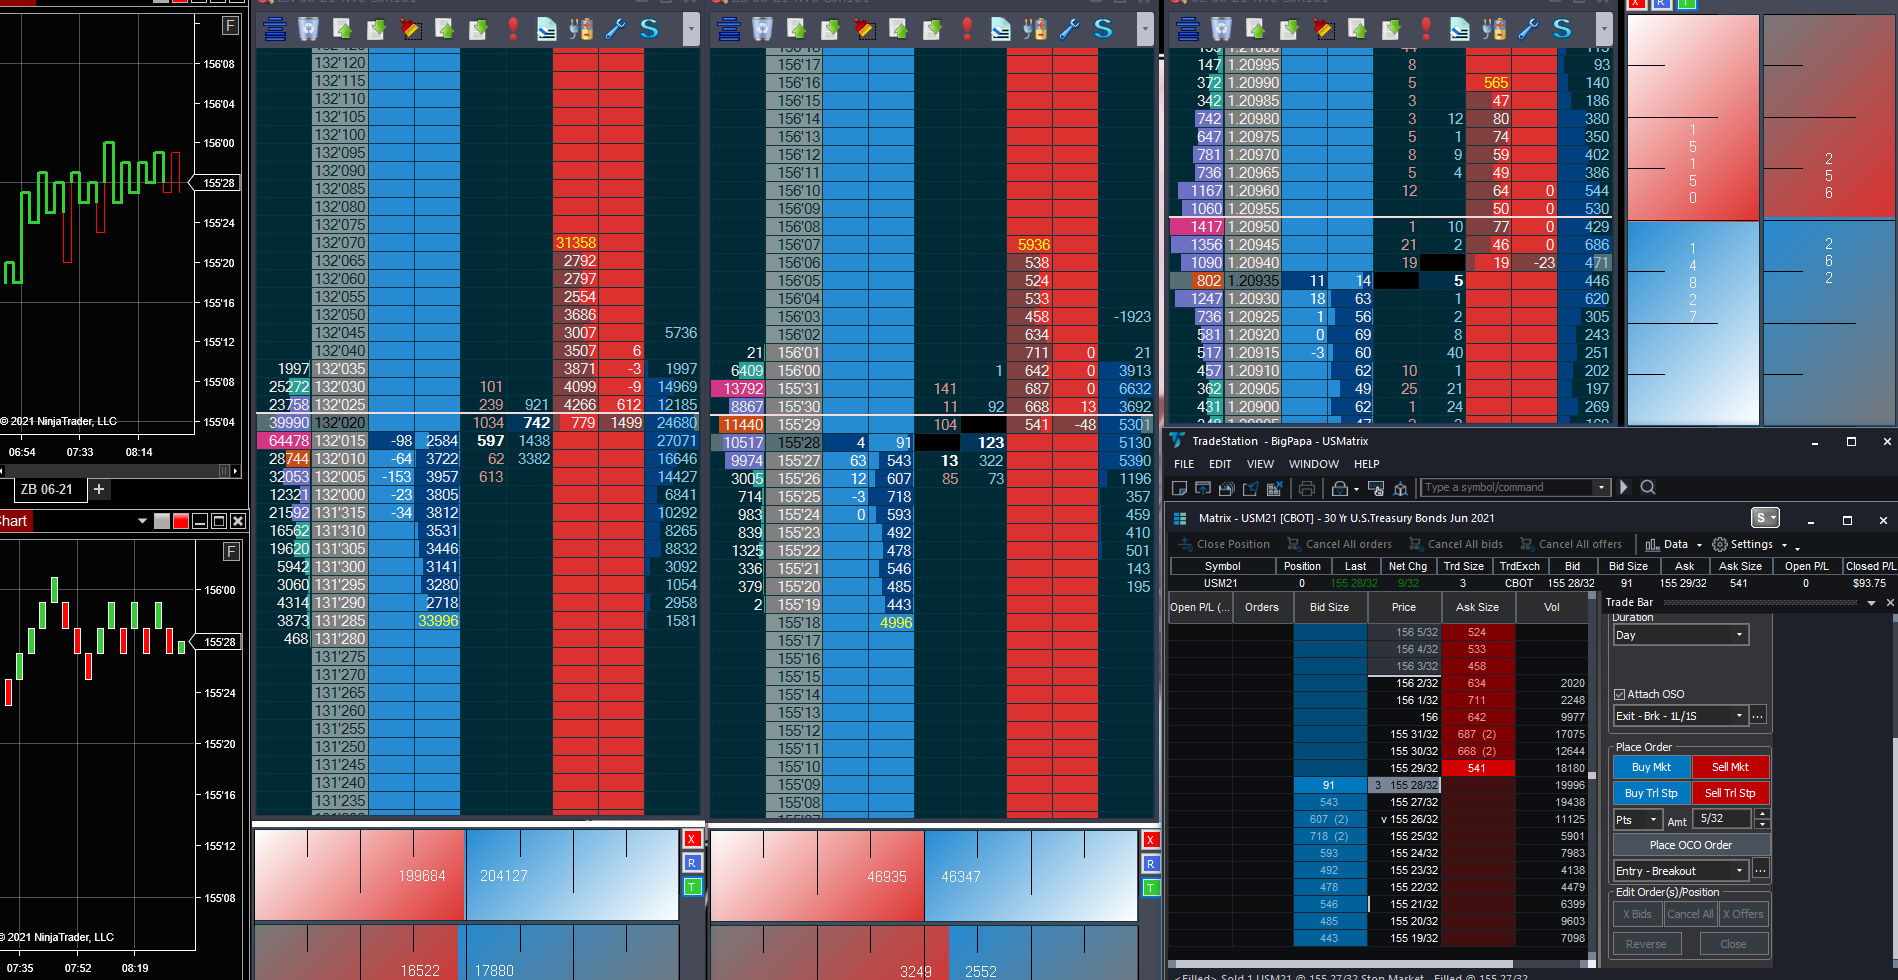
Task: Toggle blue R button beside the 199684/204127 panel
Action: pyautogui.click(x=692, y=863)
